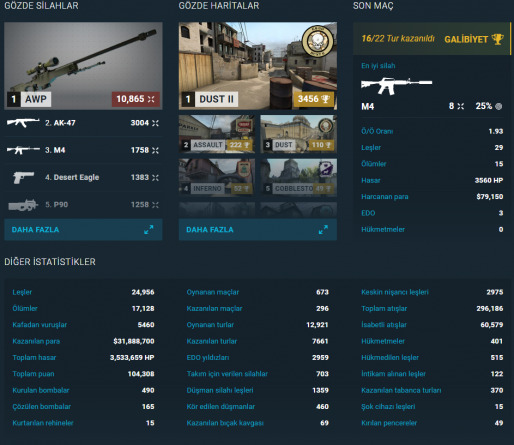Click the AK-47 rifle icon
Viewport: 514px width, 445px height.
[x=23, y=123]
